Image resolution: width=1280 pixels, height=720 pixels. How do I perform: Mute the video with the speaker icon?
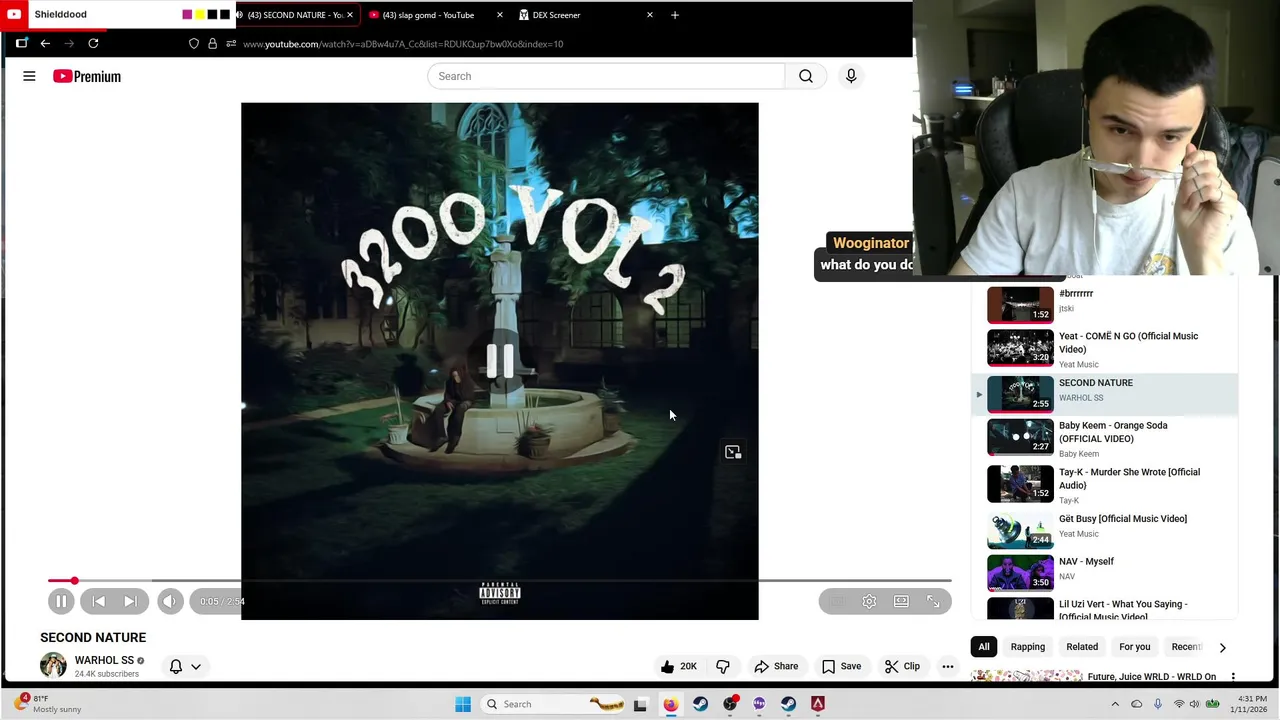point(169,601)
